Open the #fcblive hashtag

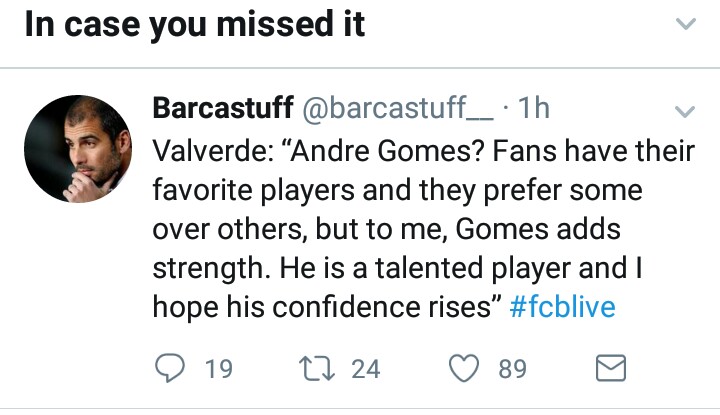[x=562, y=307]
